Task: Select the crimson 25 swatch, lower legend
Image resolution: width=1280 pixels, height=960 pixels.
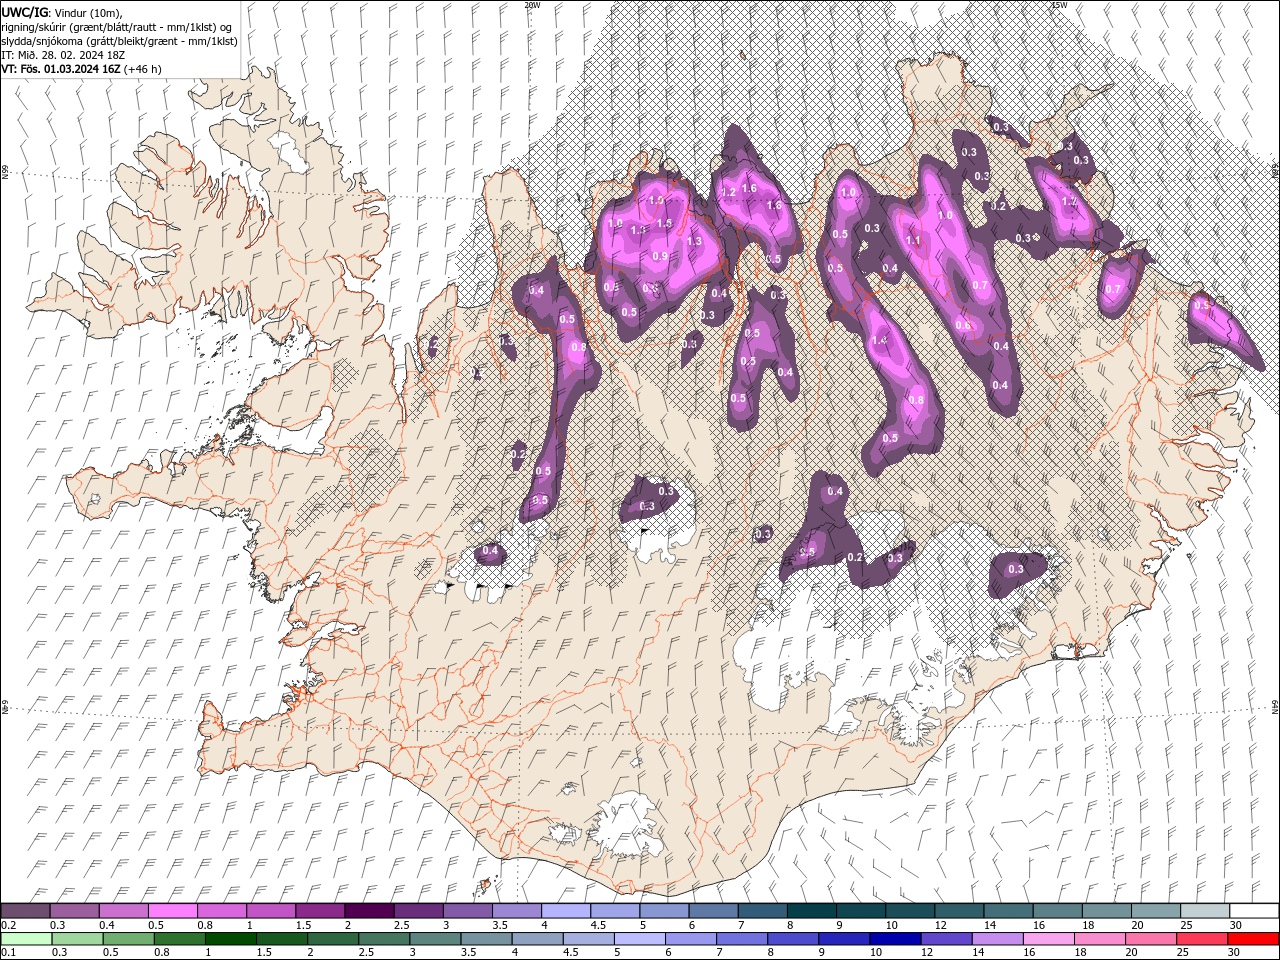Action: 1201,939
